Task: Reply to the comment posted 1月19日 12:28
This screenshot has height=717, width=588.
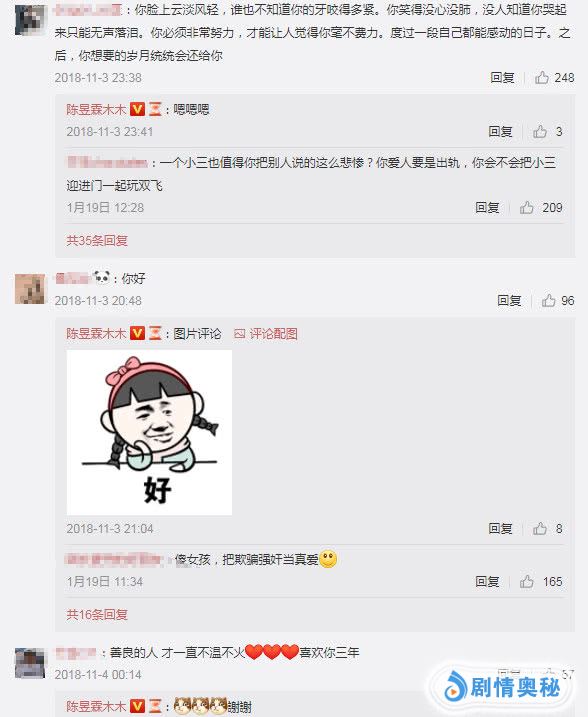Action: [487, 208]
